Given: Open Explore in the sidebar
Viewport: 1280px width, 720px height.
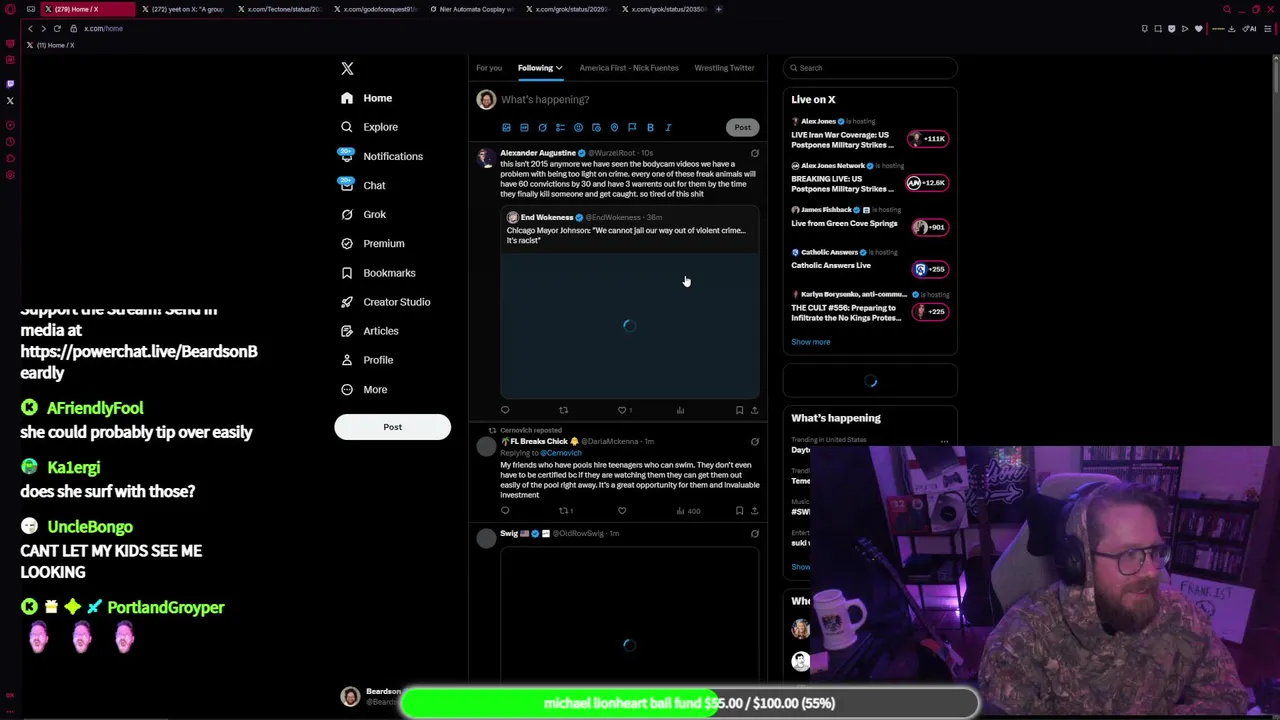Looking at the screenshot, I should 369,127.
